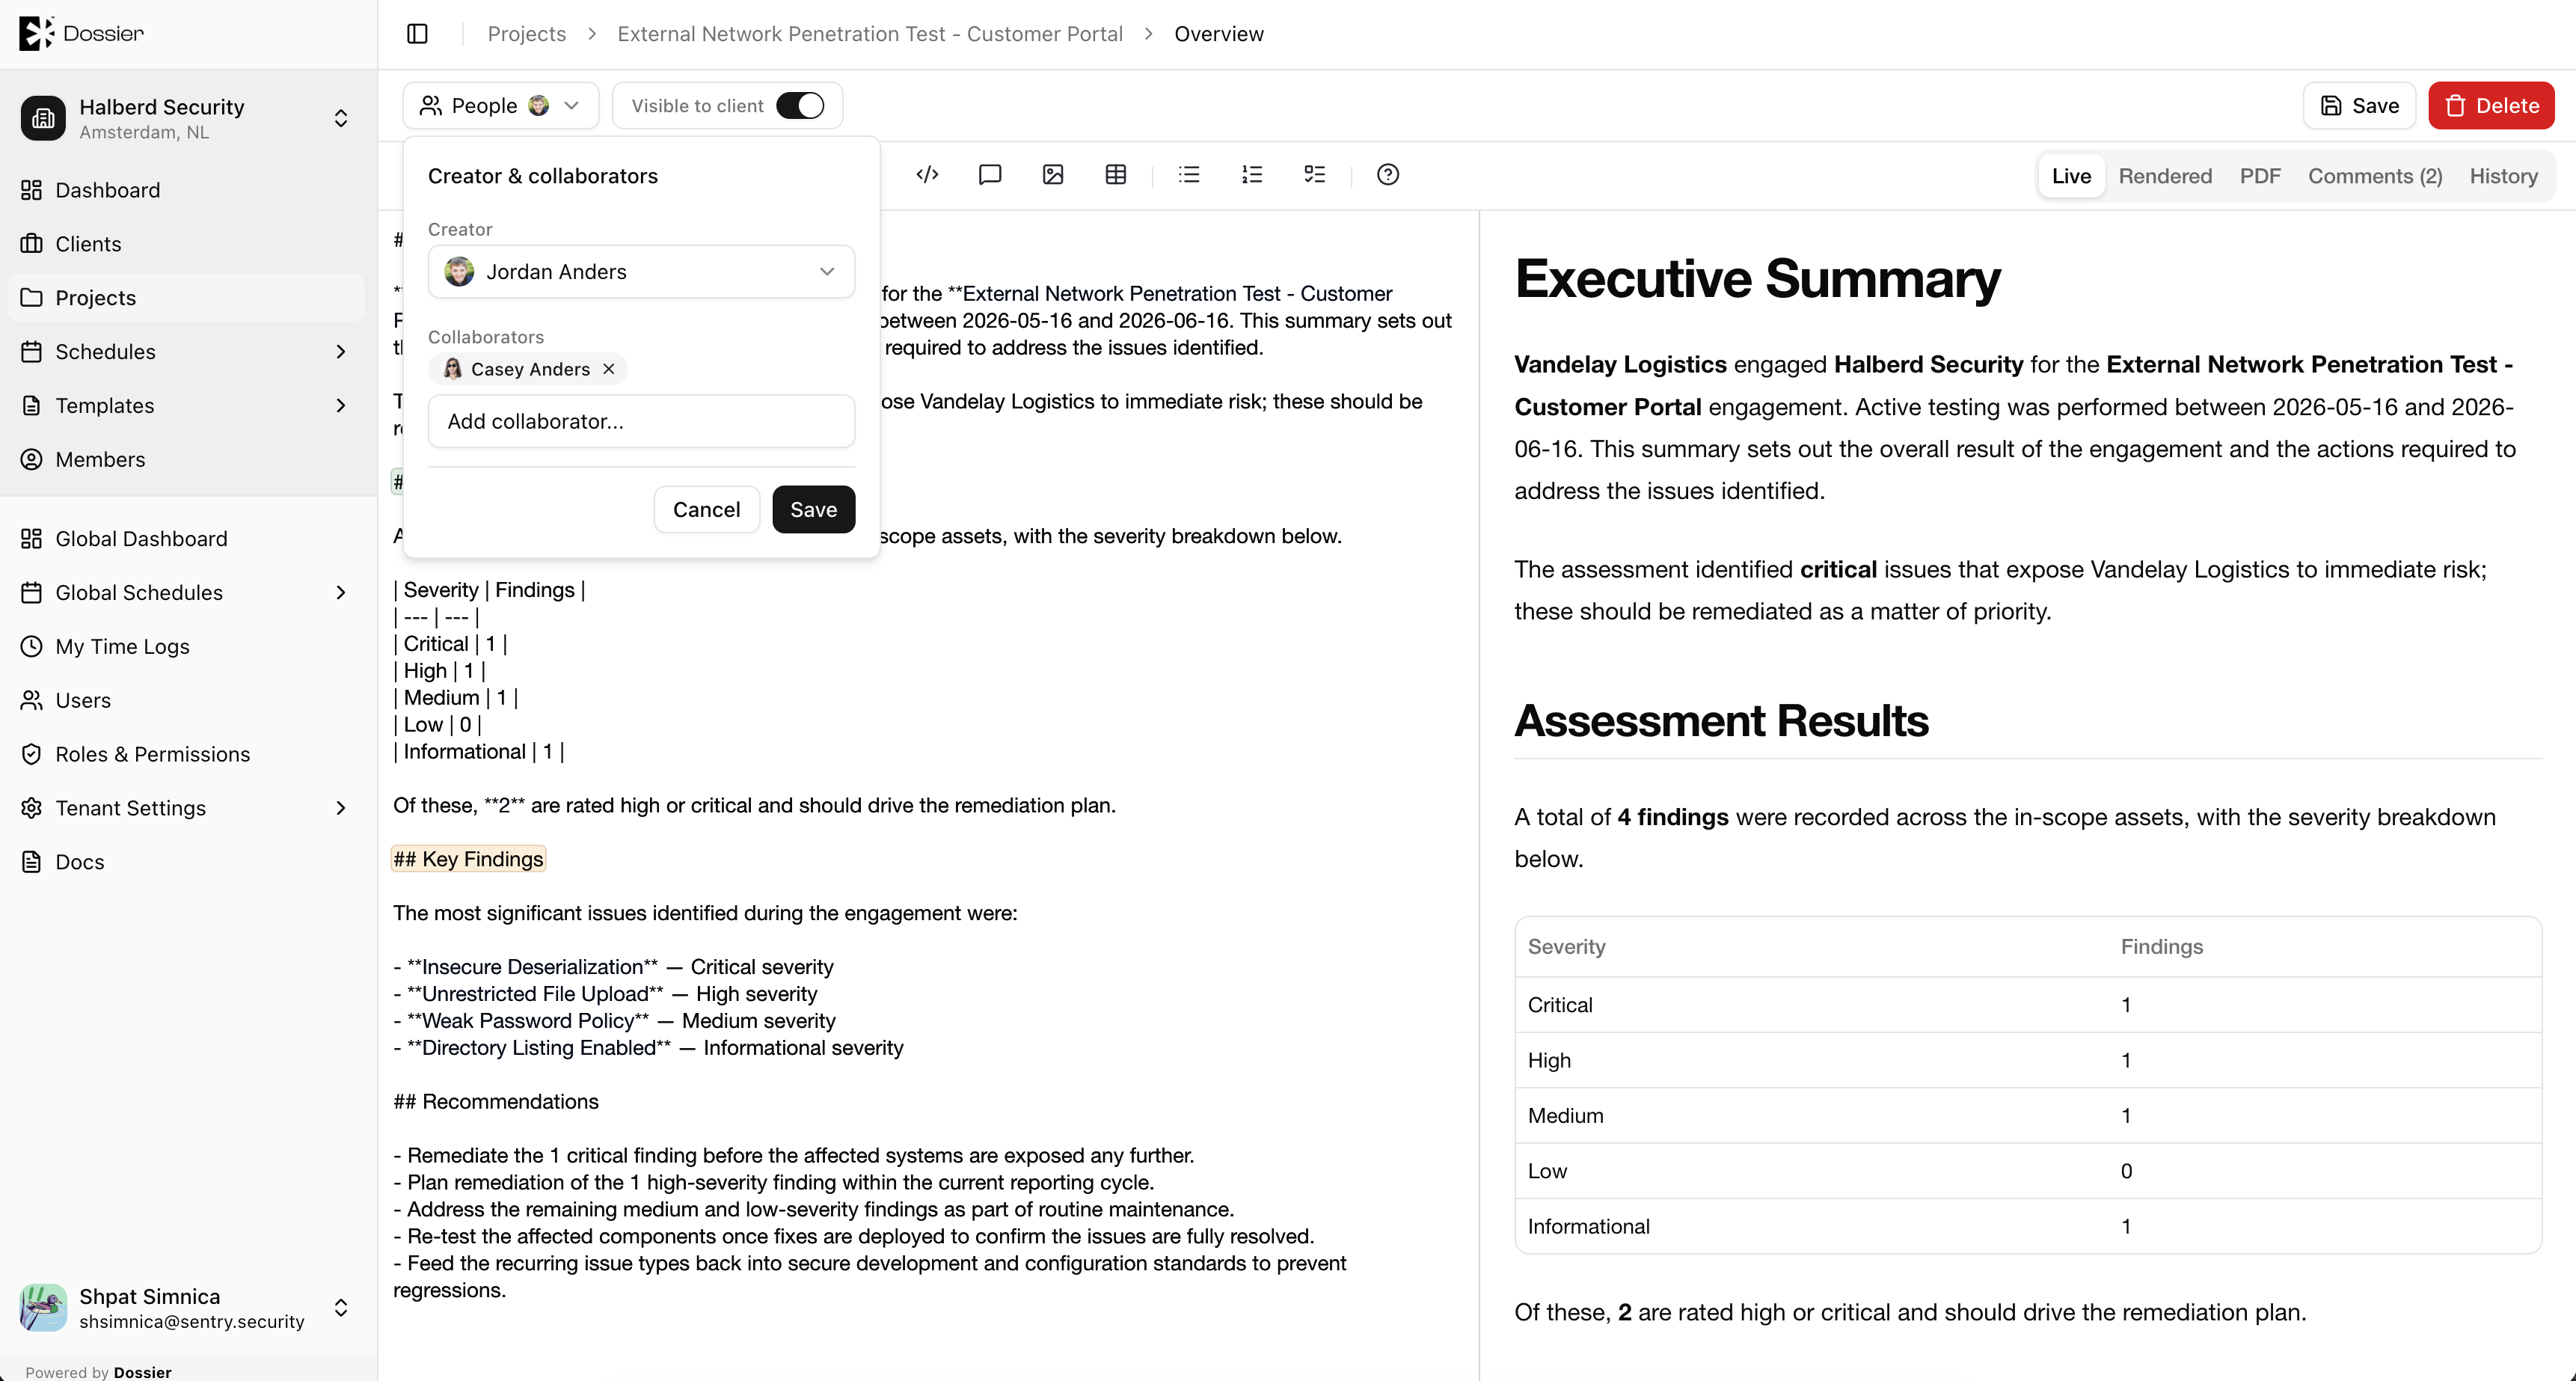This screenshot has height=1381, width=2576.
Task: Open the Creator dropdown showing Jordan Anders
Action: tap(641, 272)
